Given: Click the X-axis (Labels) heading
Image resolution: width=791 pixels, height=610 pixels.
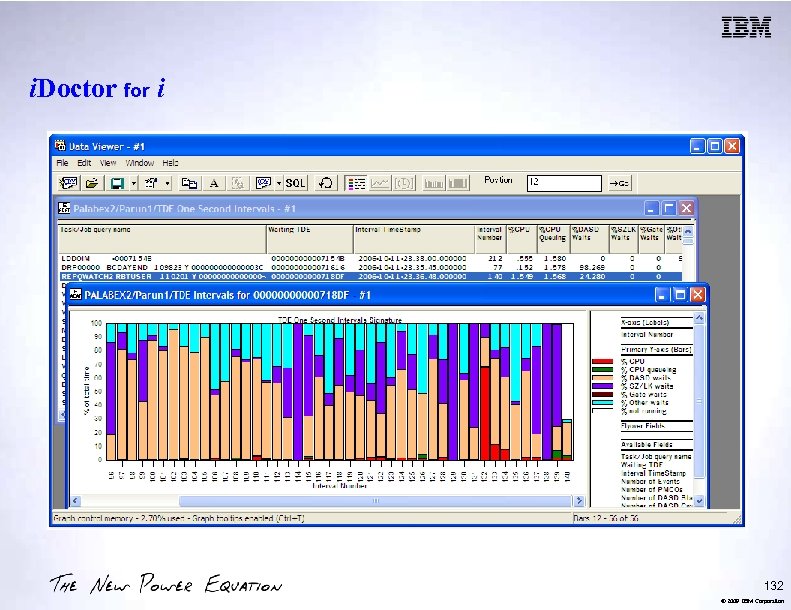Looking at the screenshot, I should pos(645,322).
